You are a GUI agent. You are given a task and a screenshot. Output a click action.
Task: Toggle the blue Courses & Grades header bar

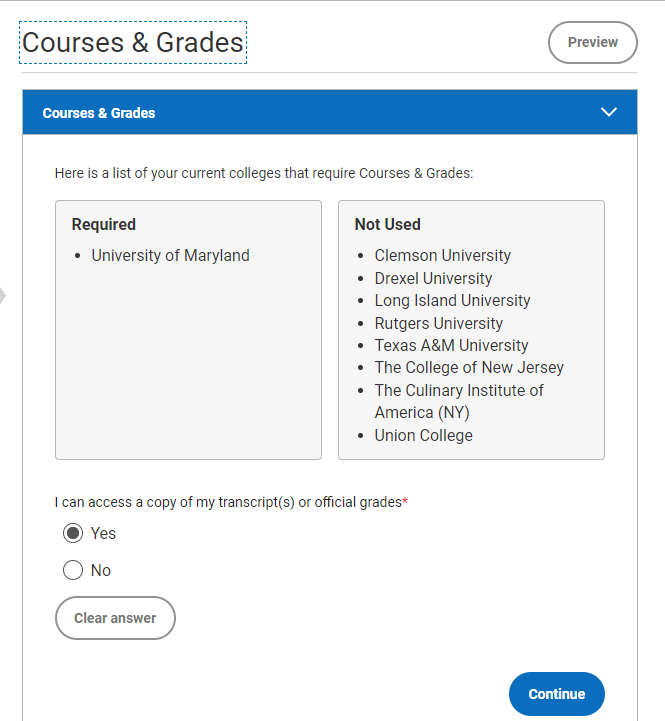point(330,112)
